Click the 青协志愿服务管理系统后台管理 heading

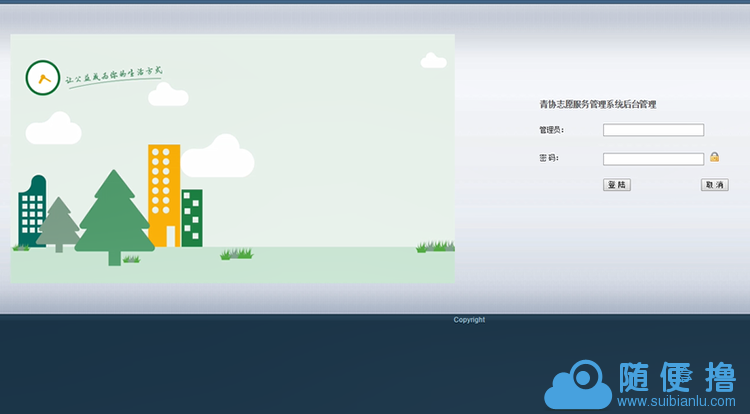597,104
